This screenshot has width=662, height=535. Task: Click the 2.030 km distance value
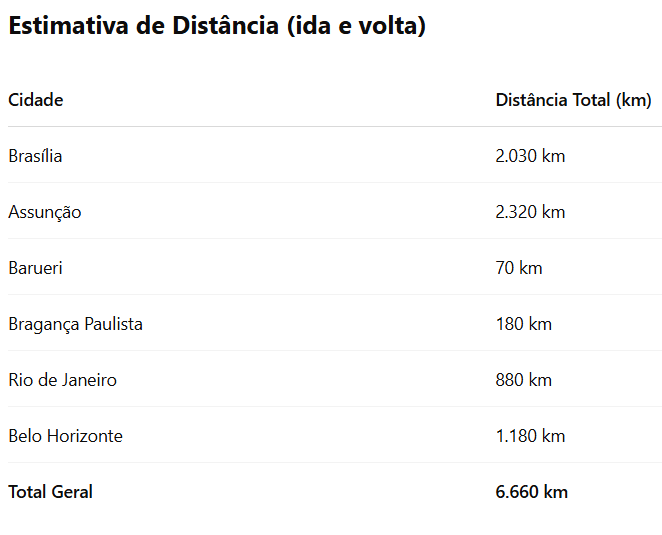pos(530,156)
